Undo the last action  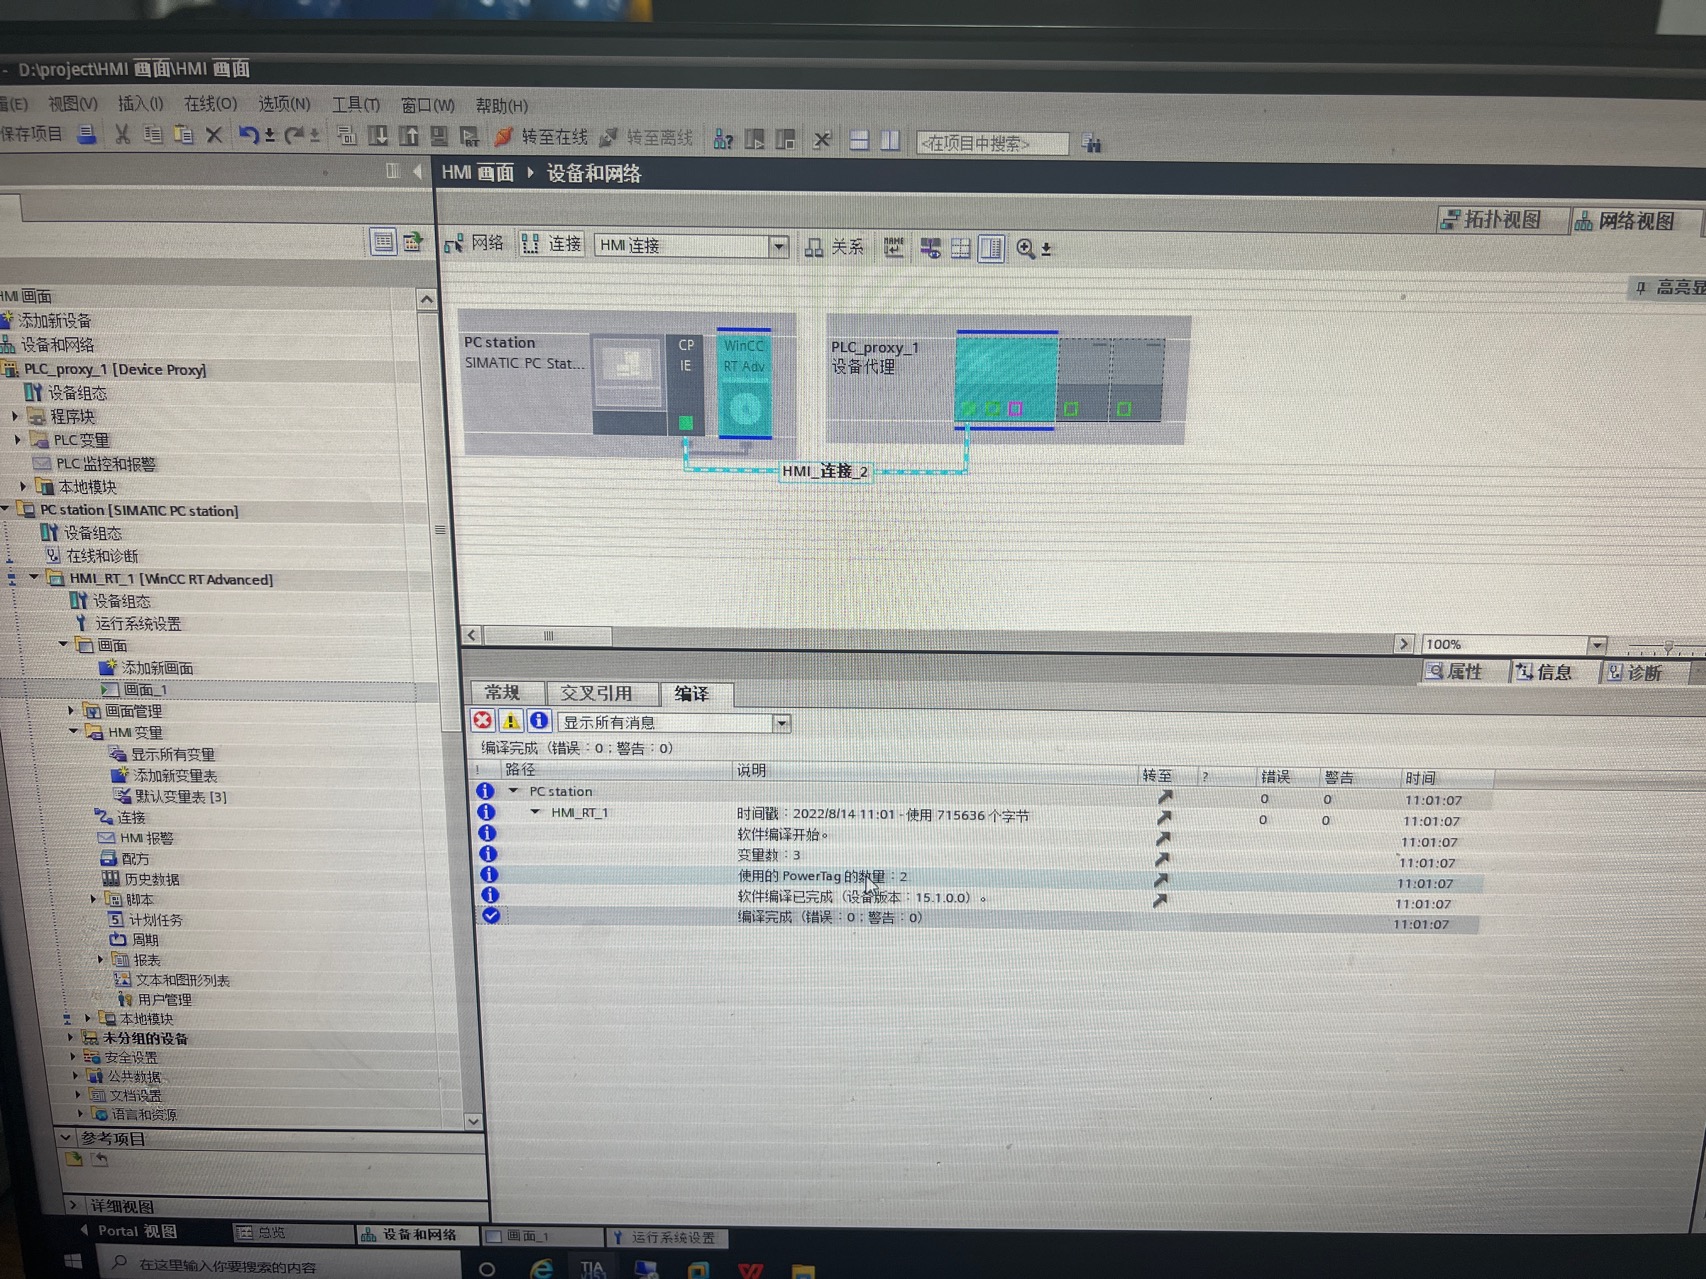[x=248, y=135]
